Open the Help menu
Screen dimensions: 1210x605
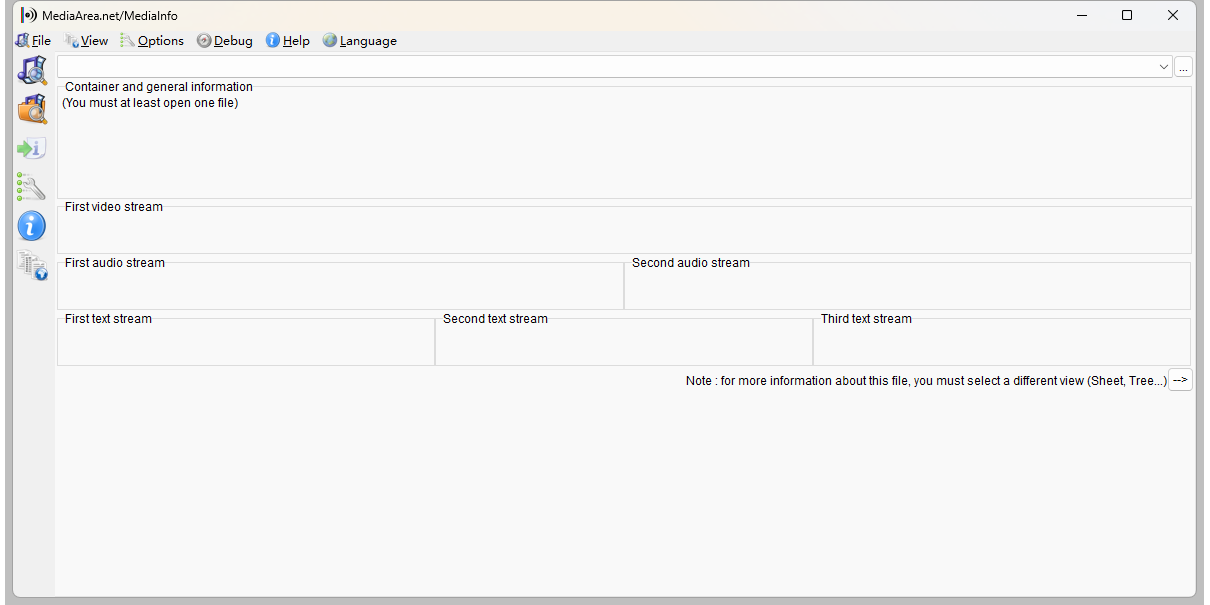(x=288, y=41)
